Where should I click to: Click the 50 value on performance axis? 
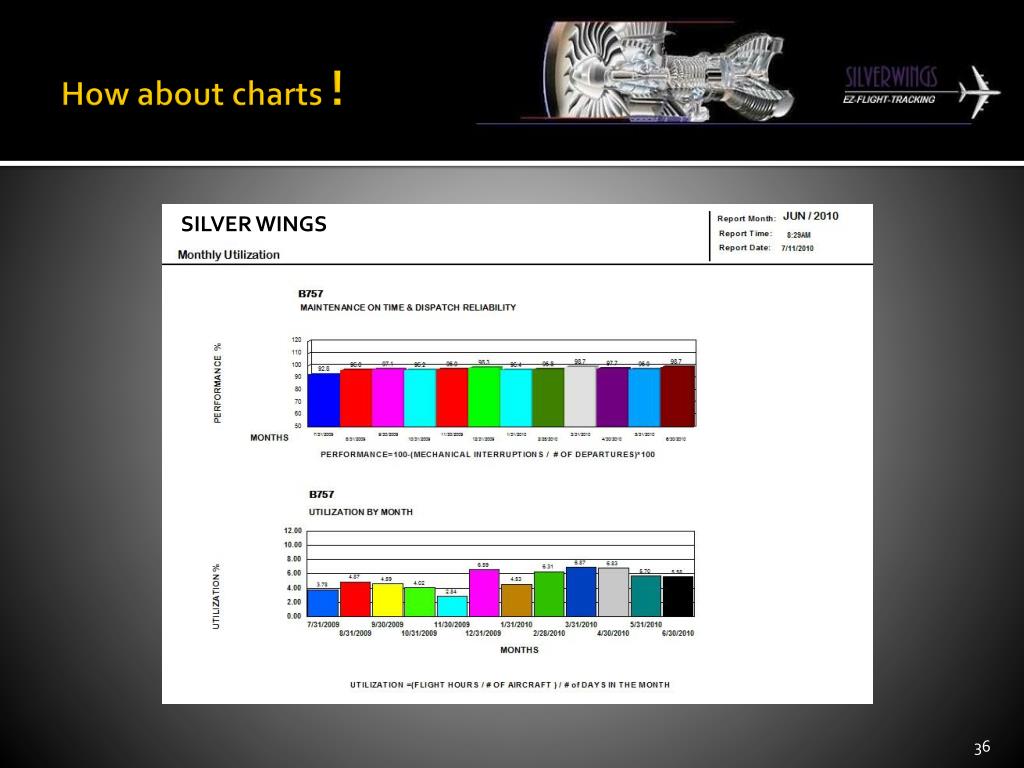298,426
